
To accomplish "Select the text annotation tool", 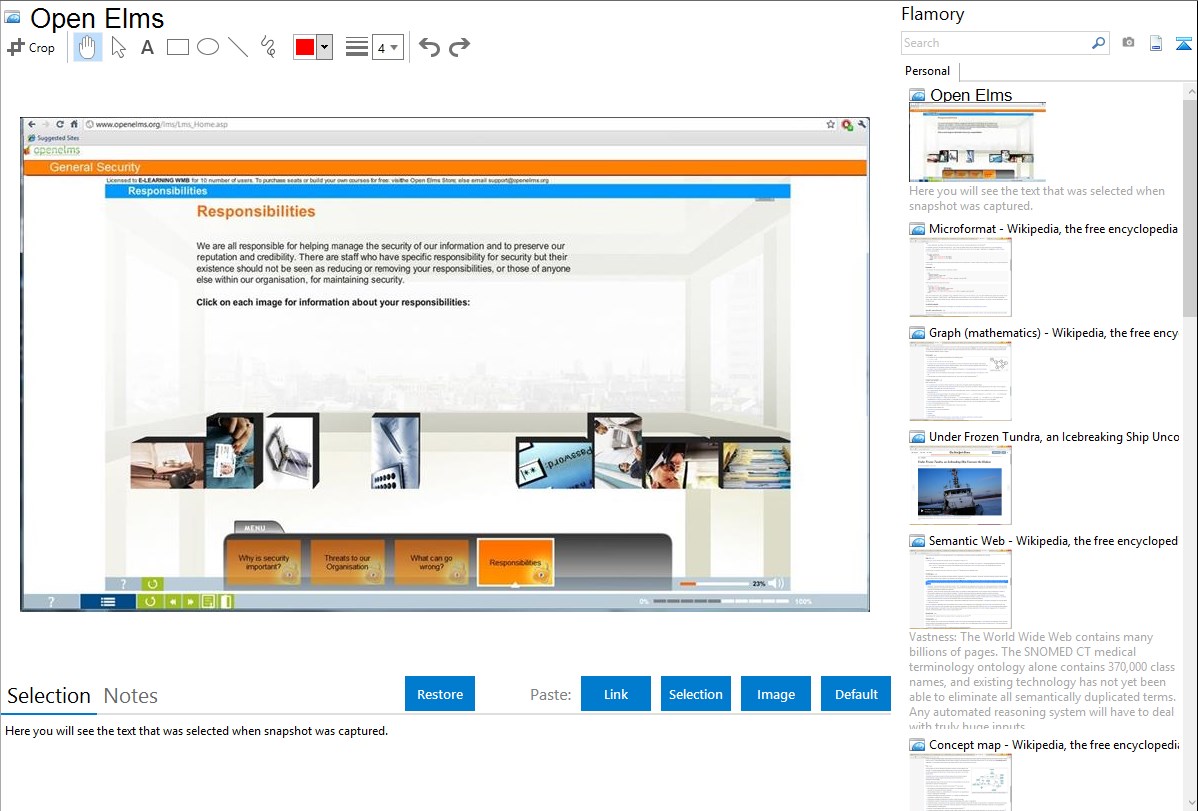I will point(147,47).
